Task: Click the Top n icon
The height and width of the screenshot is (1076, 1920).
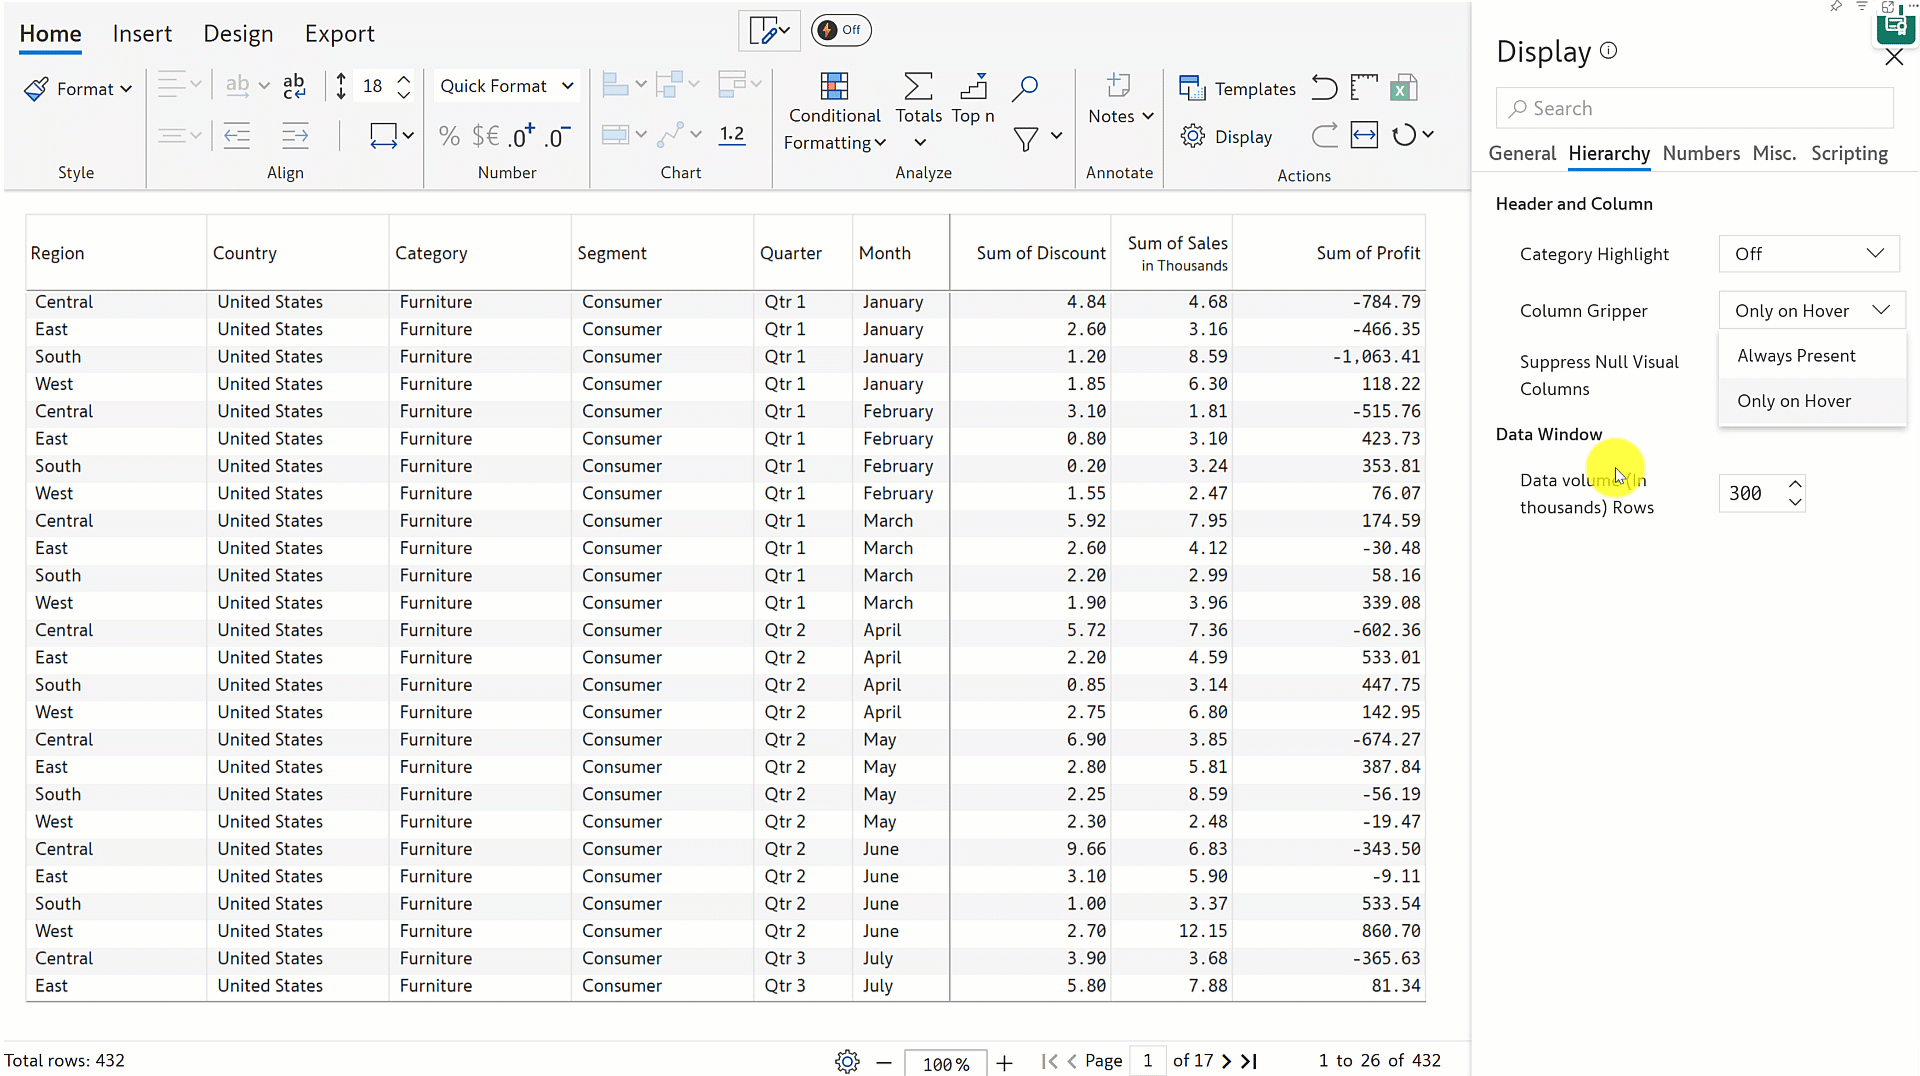Action: click(x=972, y=88)
